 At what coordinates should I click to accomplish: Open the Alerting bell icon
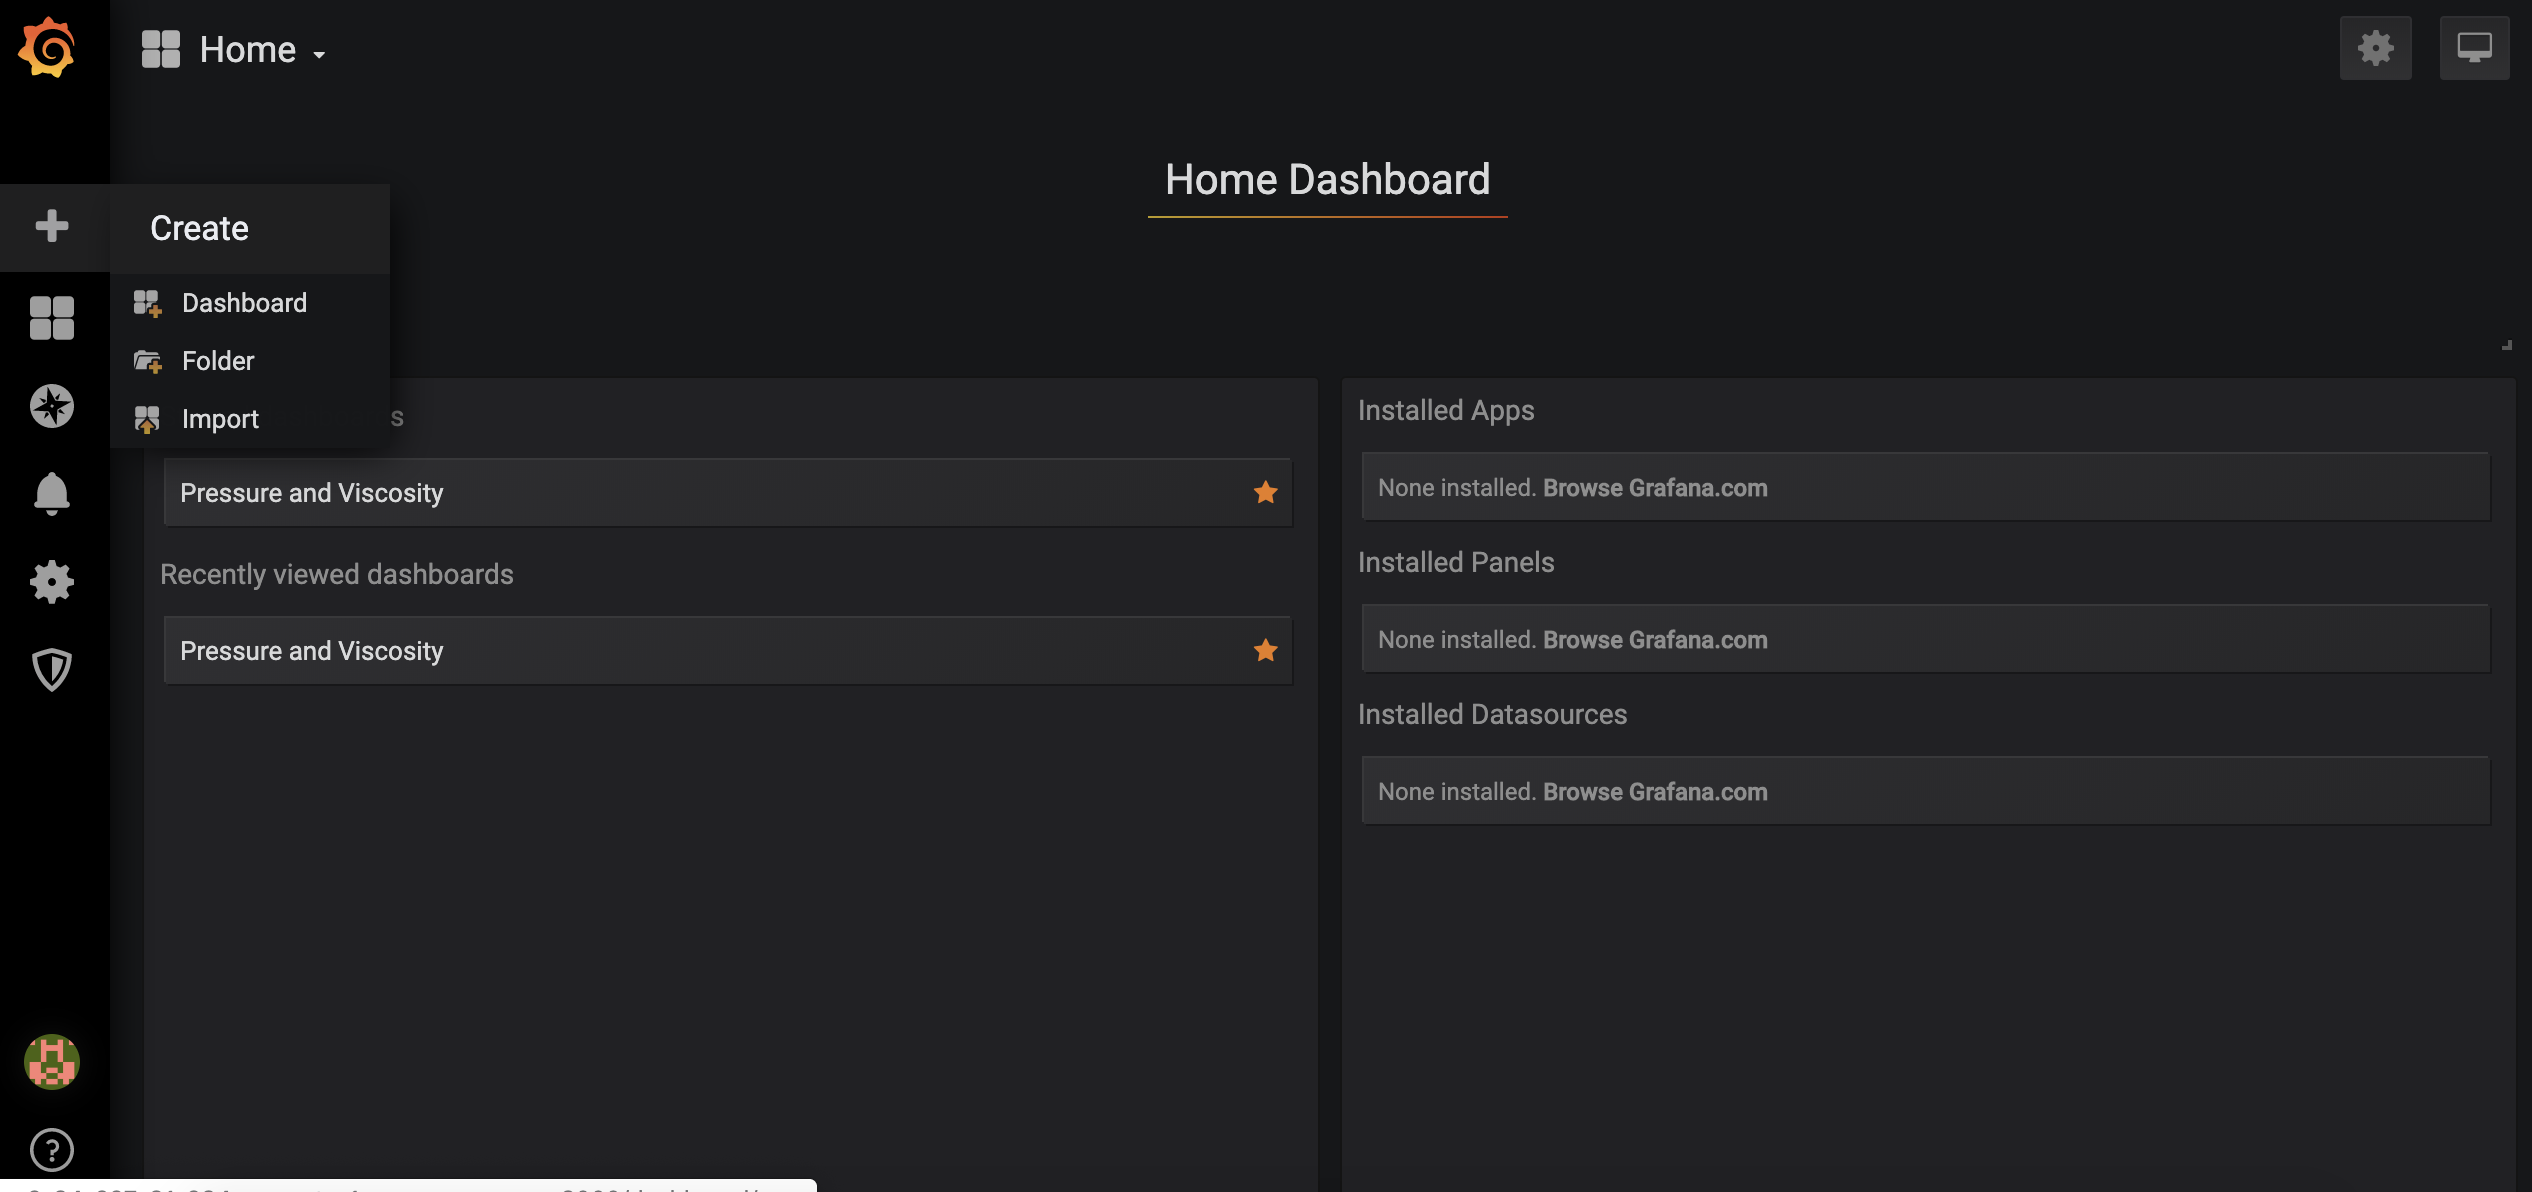pos(52,493)
